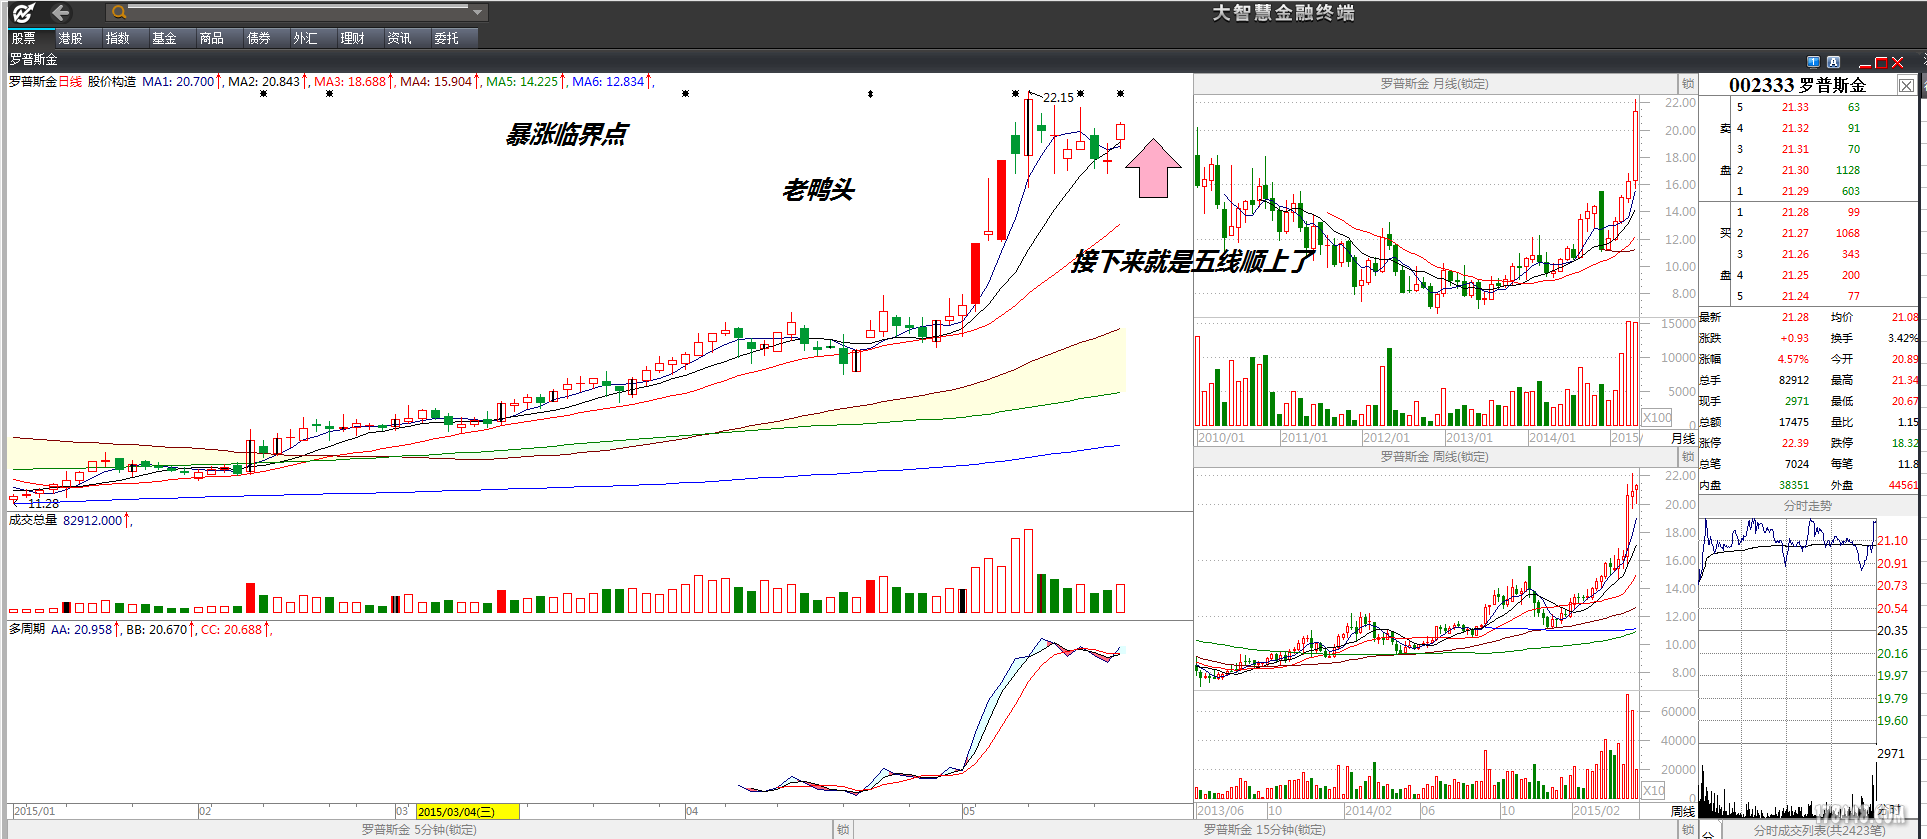This screenshot has width=1927, height=839.
Task: Click sell level 5 price 21.33
Action: [1795, 108]
